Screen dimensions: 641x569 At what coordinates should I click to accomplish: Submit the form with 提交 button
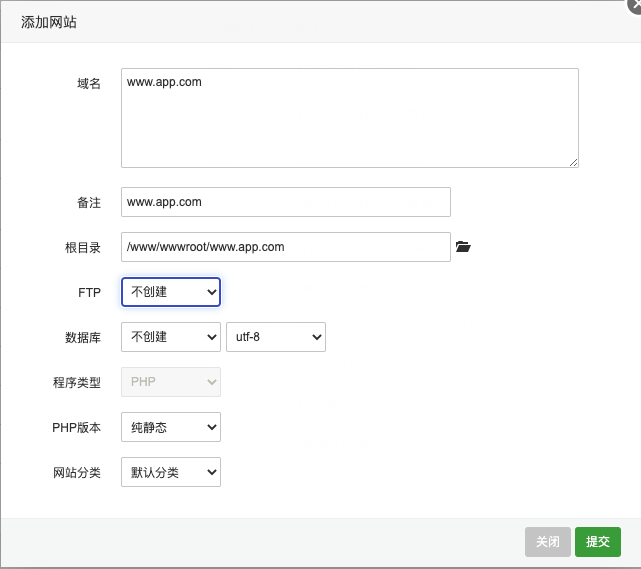tap(597, 542)
